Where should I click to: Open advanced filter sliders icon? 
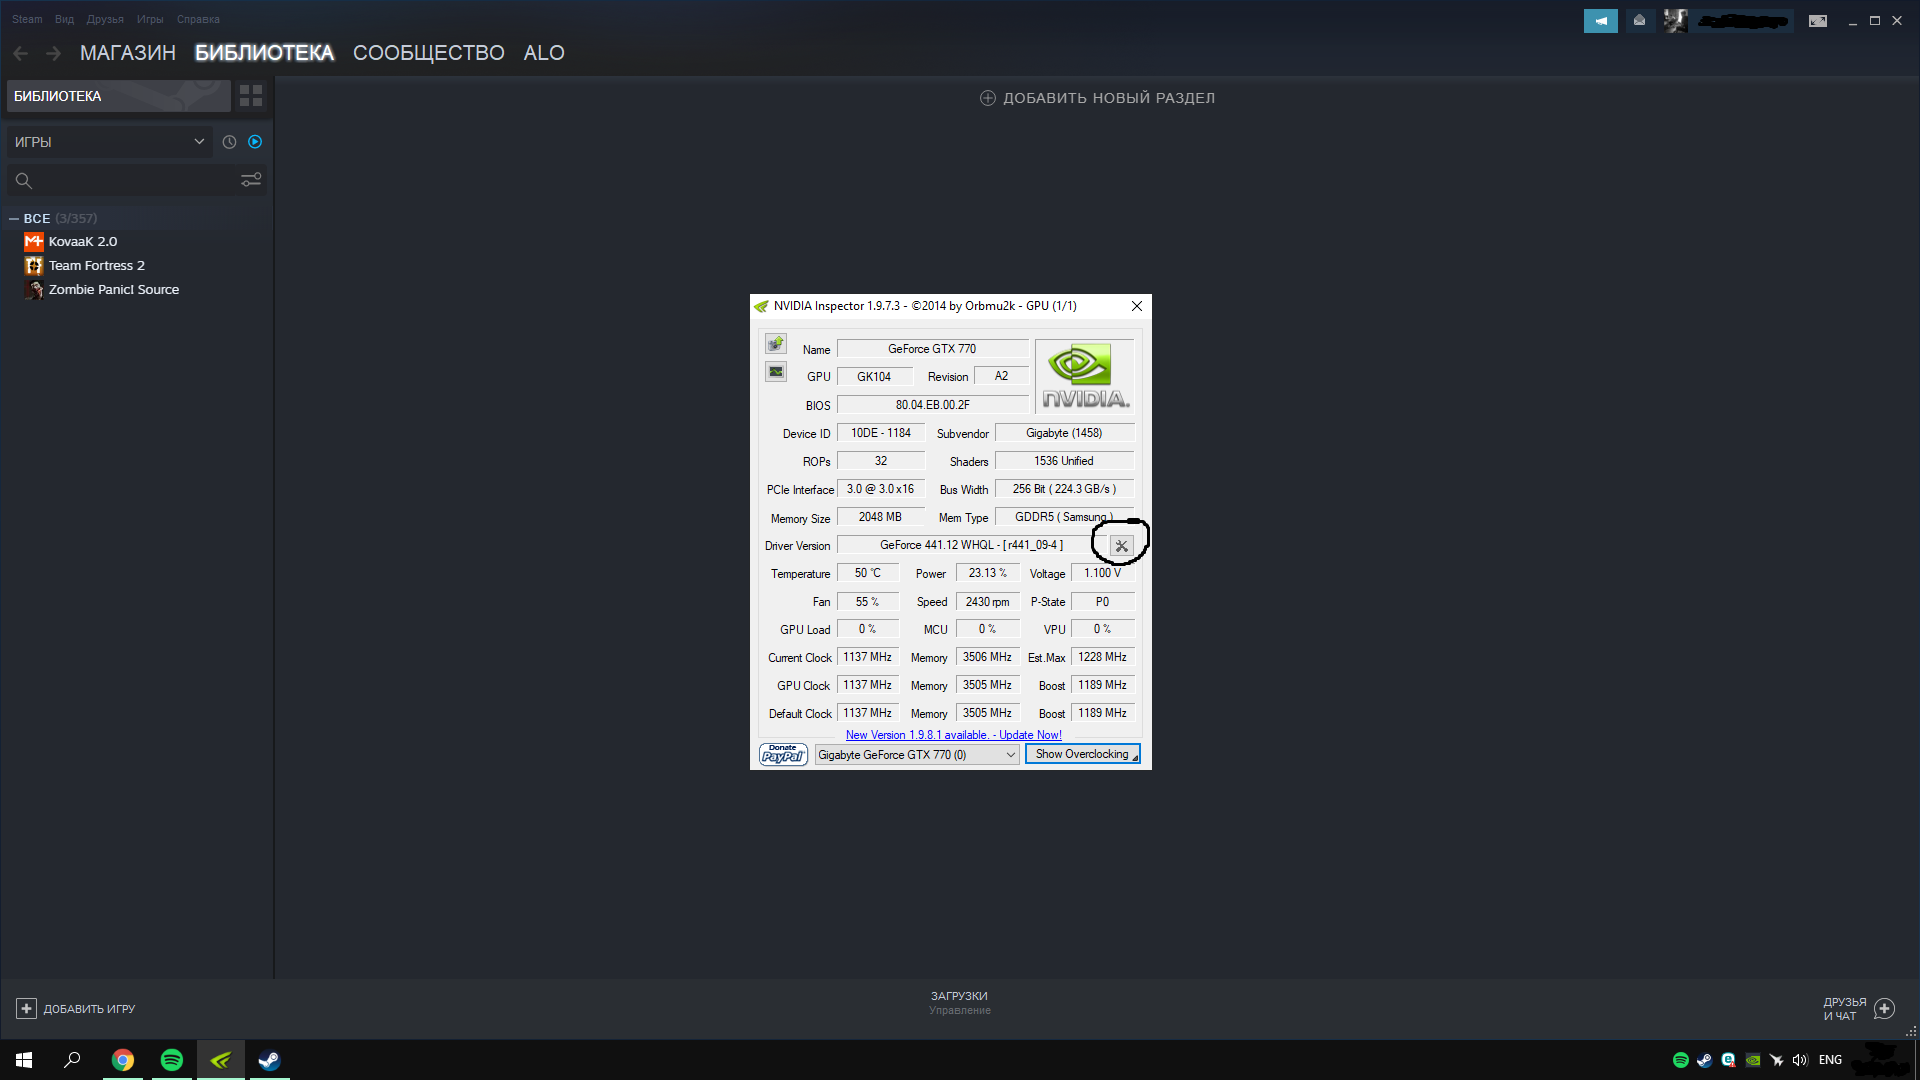(251, 180)
